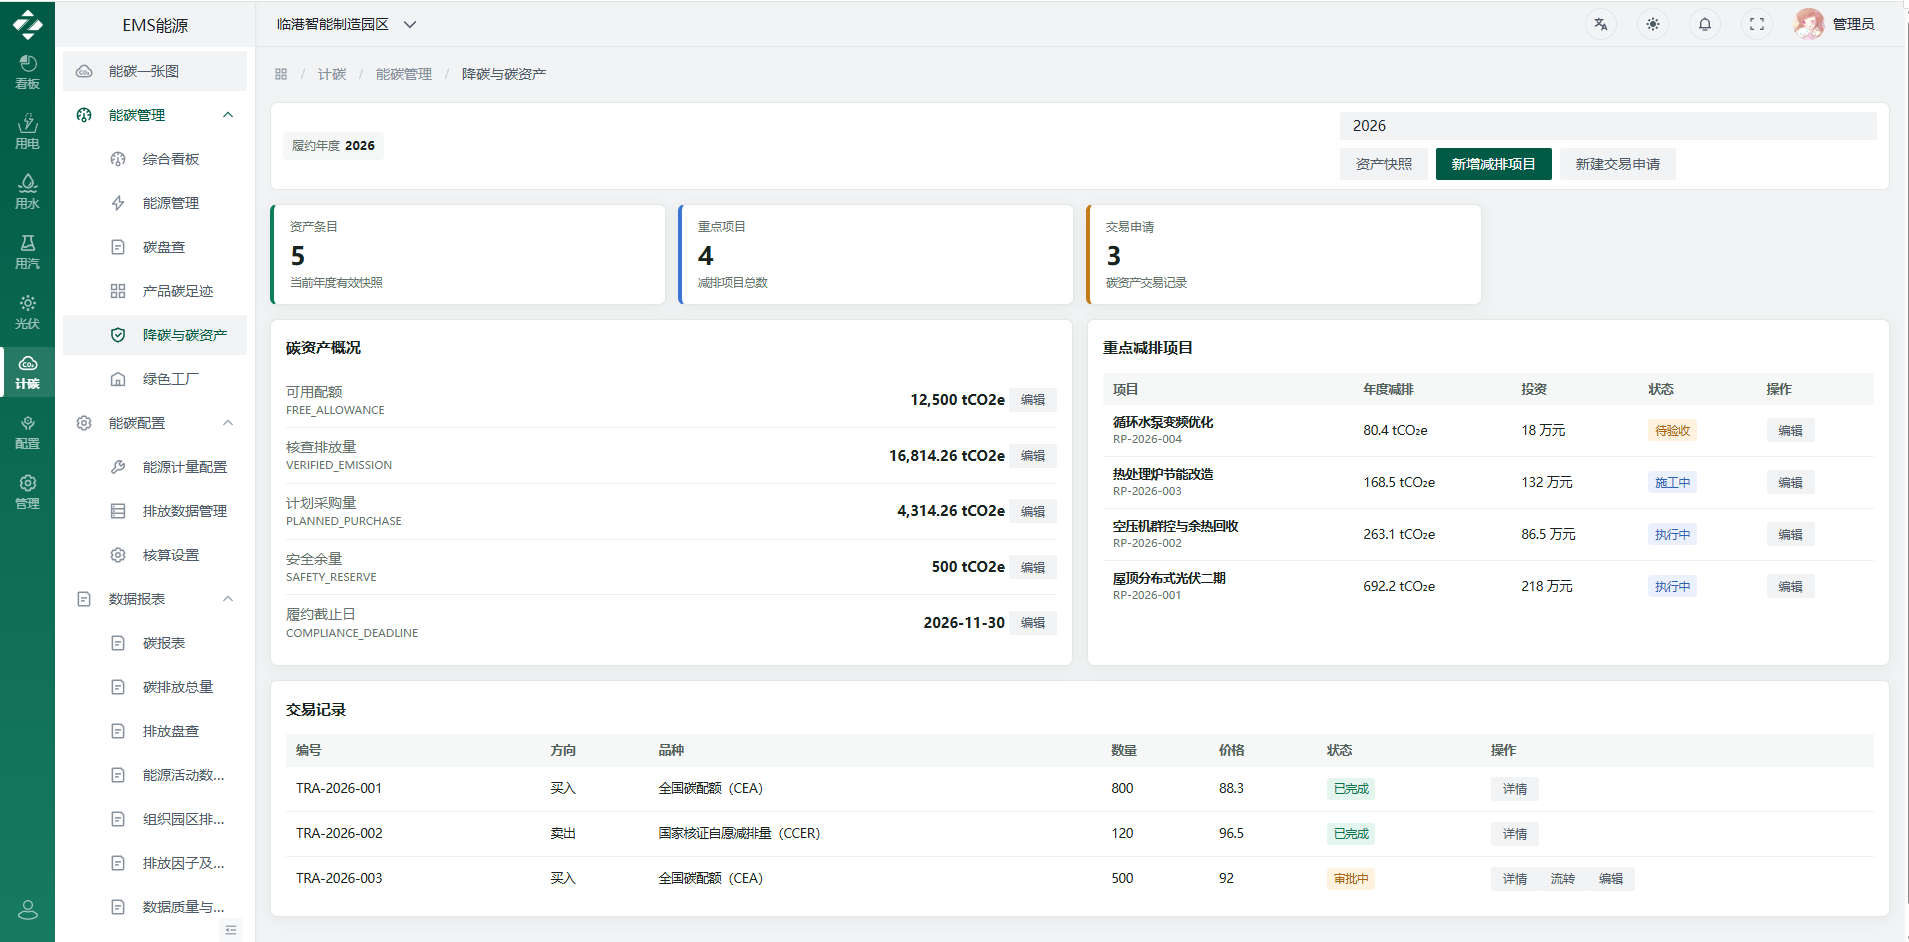
Task: Click the 重点项目 summary card
Action: tap(876, 254)
